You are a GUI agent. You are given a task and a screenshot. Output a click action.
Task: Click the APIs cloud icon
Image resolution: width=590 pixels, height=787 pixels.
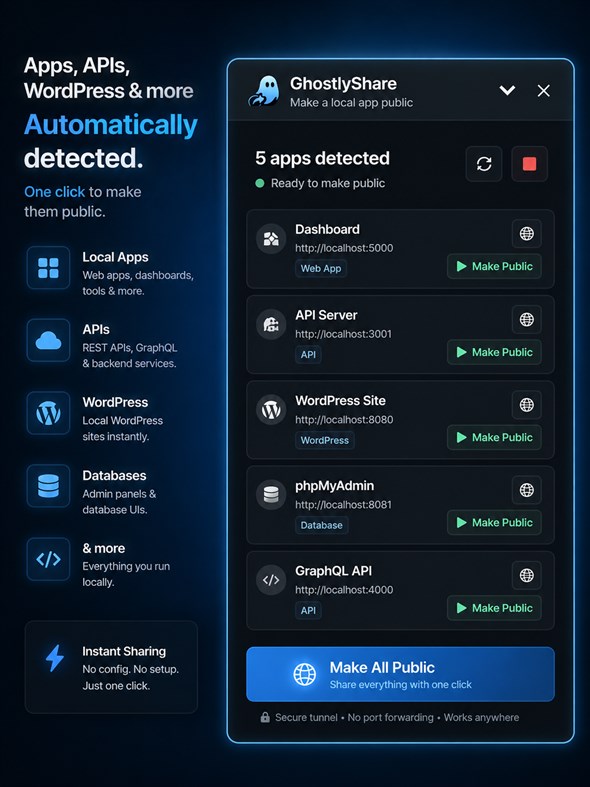tap(48, 340)
